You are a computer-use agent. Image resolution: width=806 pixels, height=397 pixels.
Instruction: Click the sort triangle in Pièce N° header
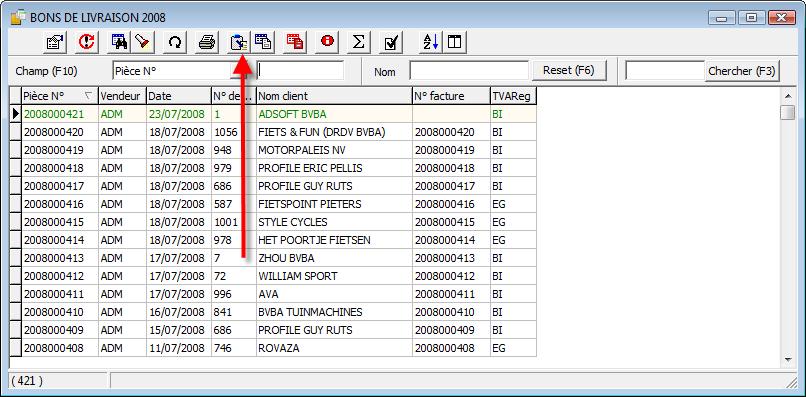(x=88, y=95)
